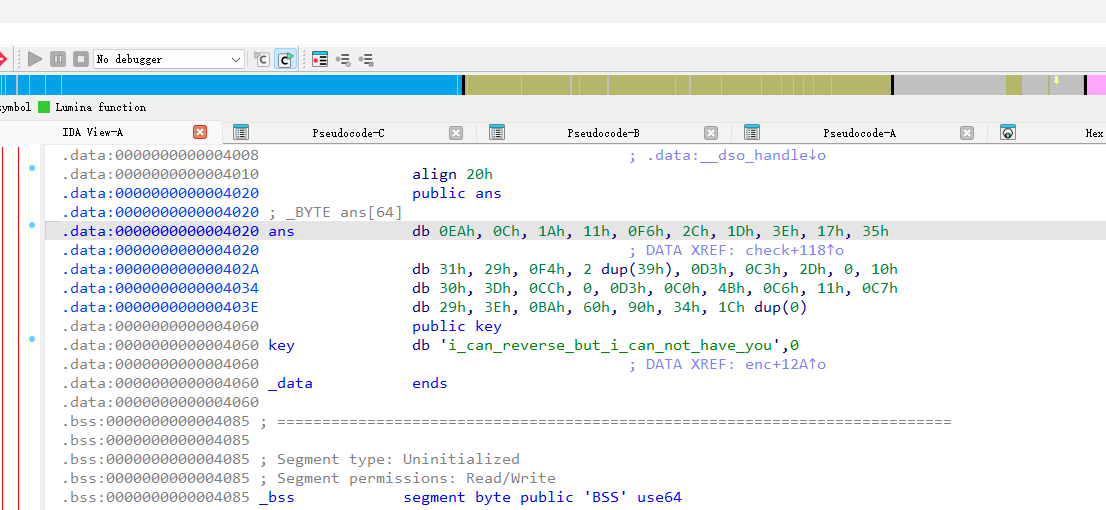The width and height of the screenshot is (1106, 510).
Task: Click the blue region of navigation band
Action: click(230, 85)
